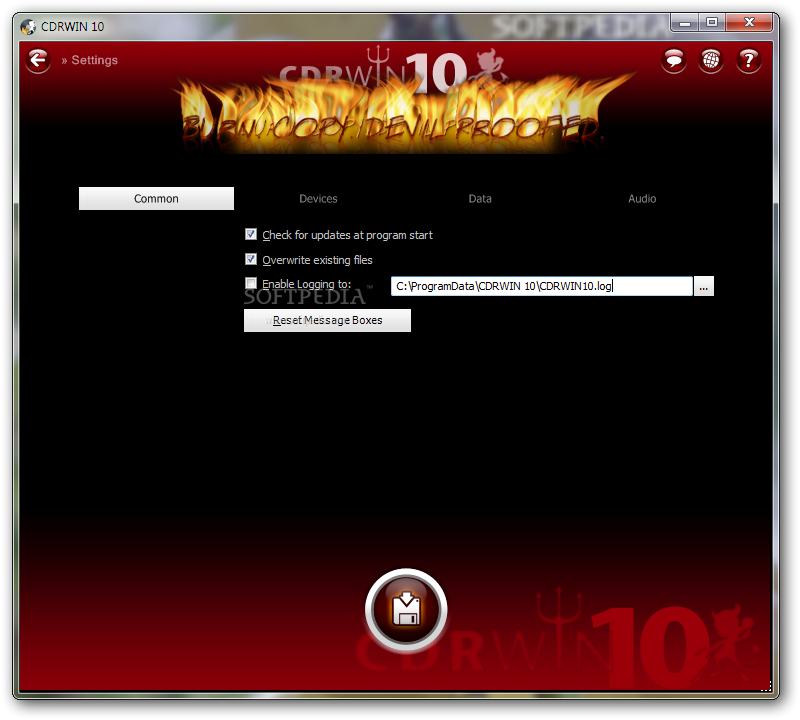Click the window resize grip corner
The height and width of the screenshot is (720, 800).
tap(766, 686)
